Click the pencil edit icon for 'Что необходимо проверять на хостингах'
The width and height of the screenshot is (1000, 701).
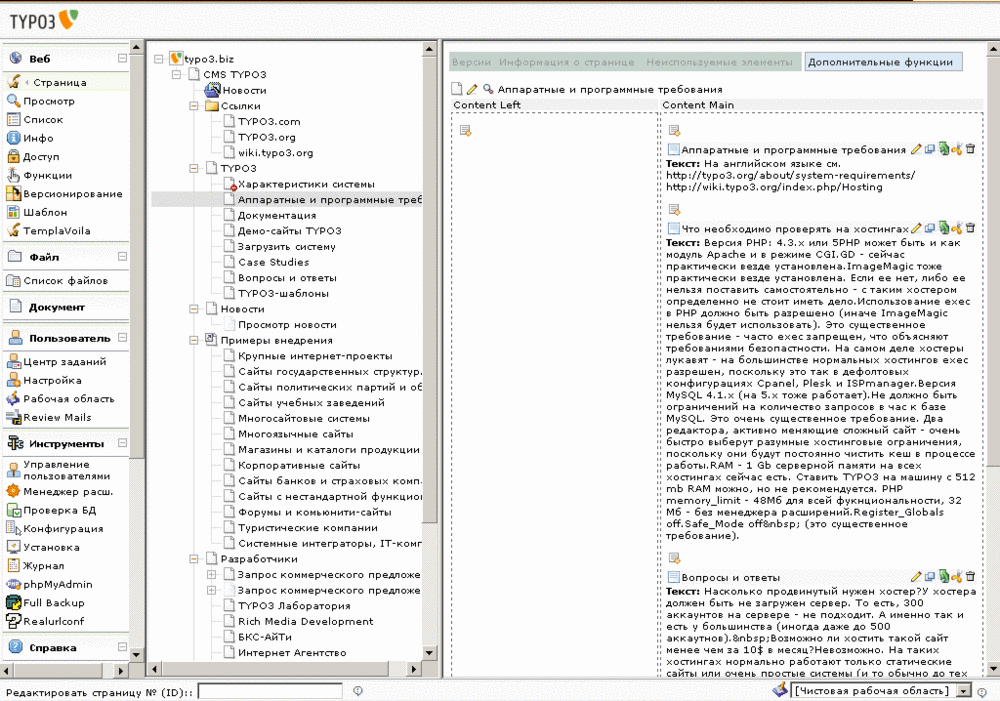[x=916, y=228]
